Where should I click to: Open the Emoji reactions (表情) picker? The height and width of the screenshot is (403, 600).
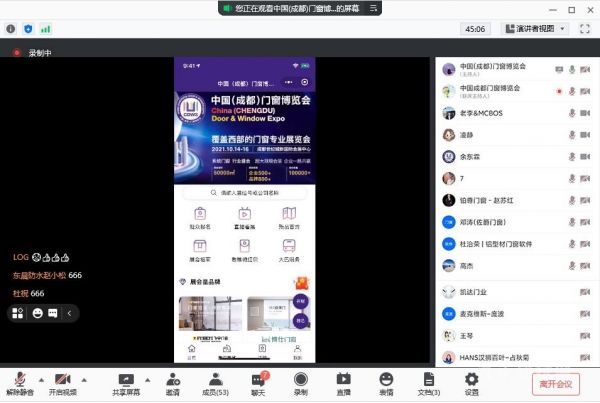click(386, 379)
